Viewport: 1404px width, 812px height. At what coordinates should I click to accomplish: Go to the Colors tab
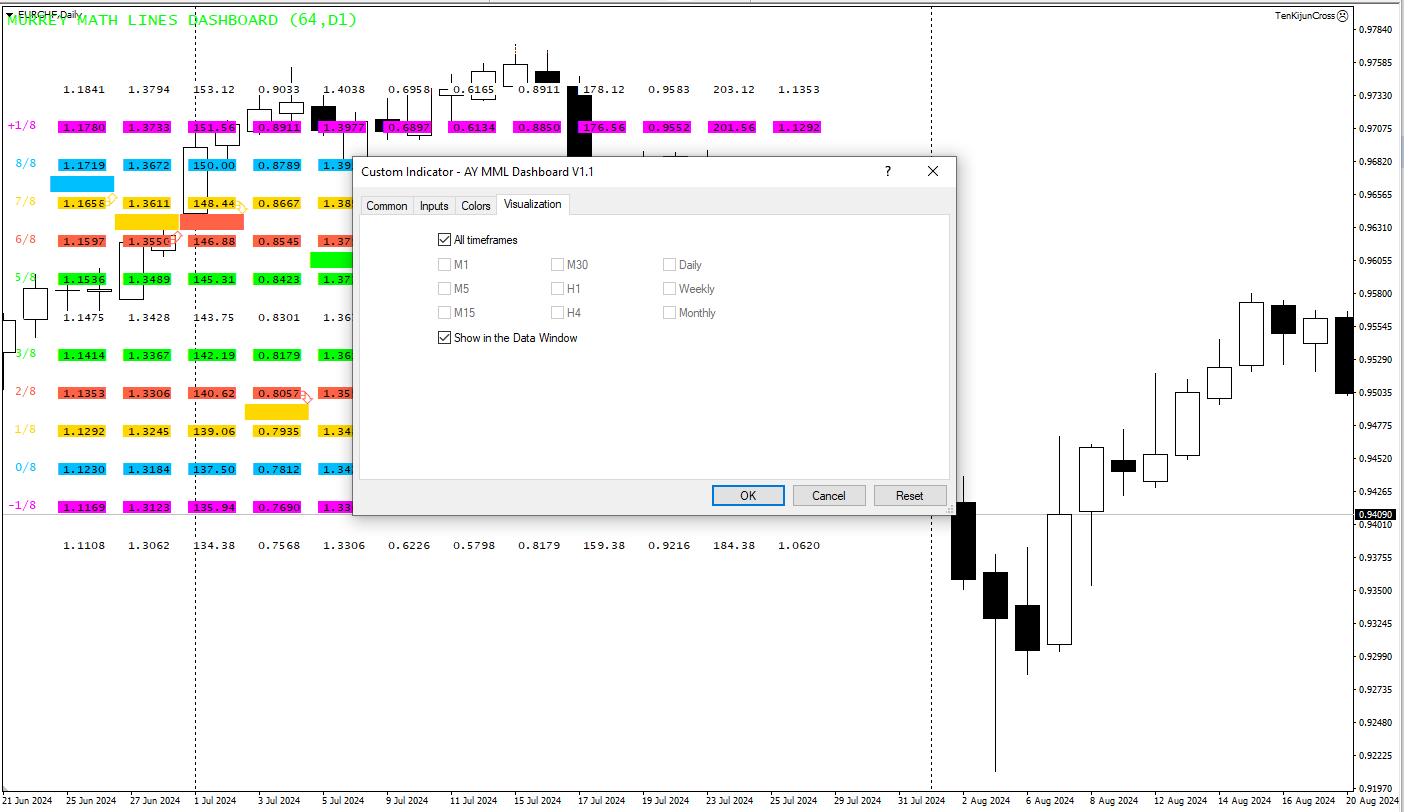pos(476,206)
